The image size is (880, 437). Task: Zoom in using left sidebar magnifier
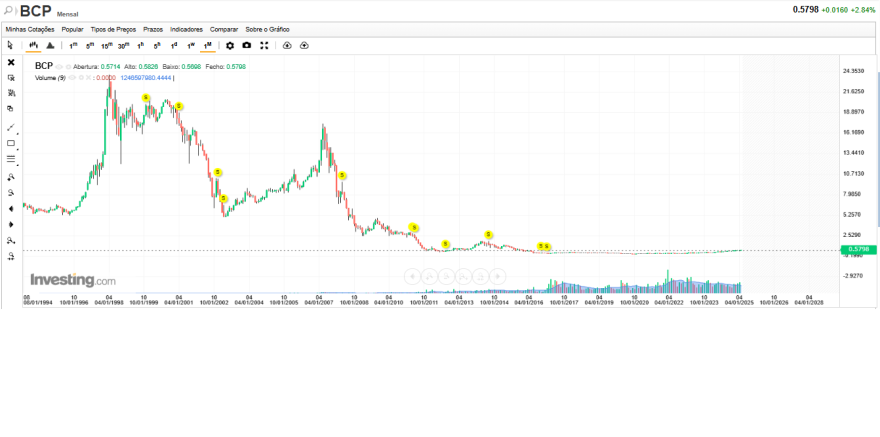[11, 177]
